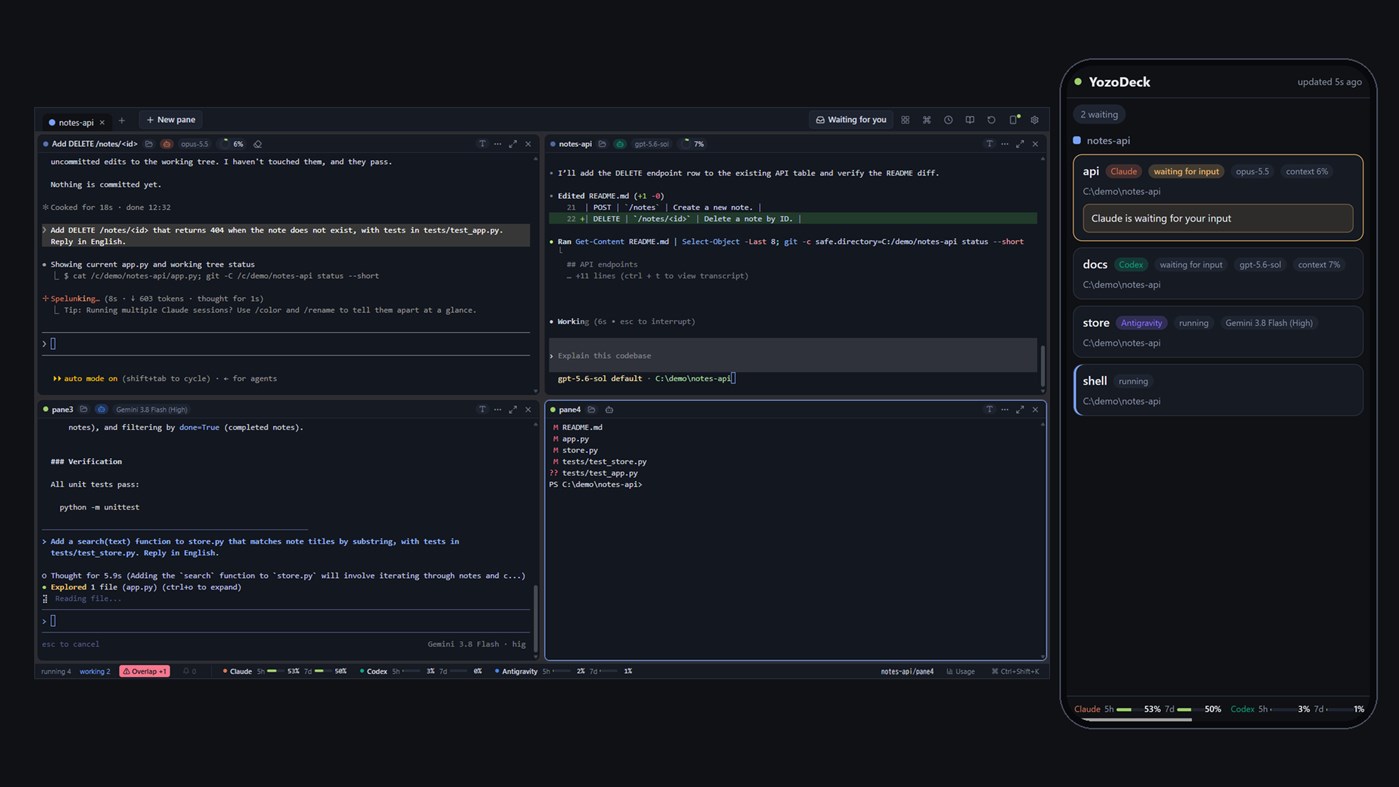Image resolution: width=1399 pixels, height=787 pixels.
Task: Select the notes-api workspace tab
Action: [76, 122]
